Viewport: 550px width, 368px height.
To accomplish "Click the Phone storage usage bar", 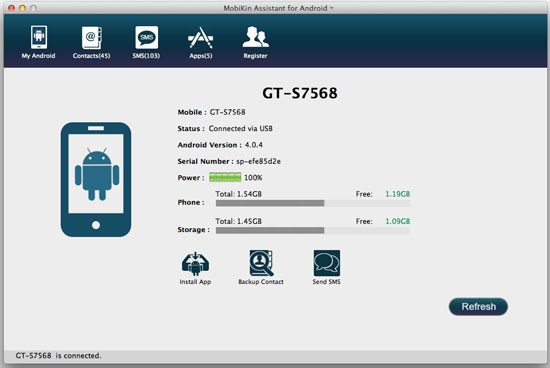I will coord(313,203).
